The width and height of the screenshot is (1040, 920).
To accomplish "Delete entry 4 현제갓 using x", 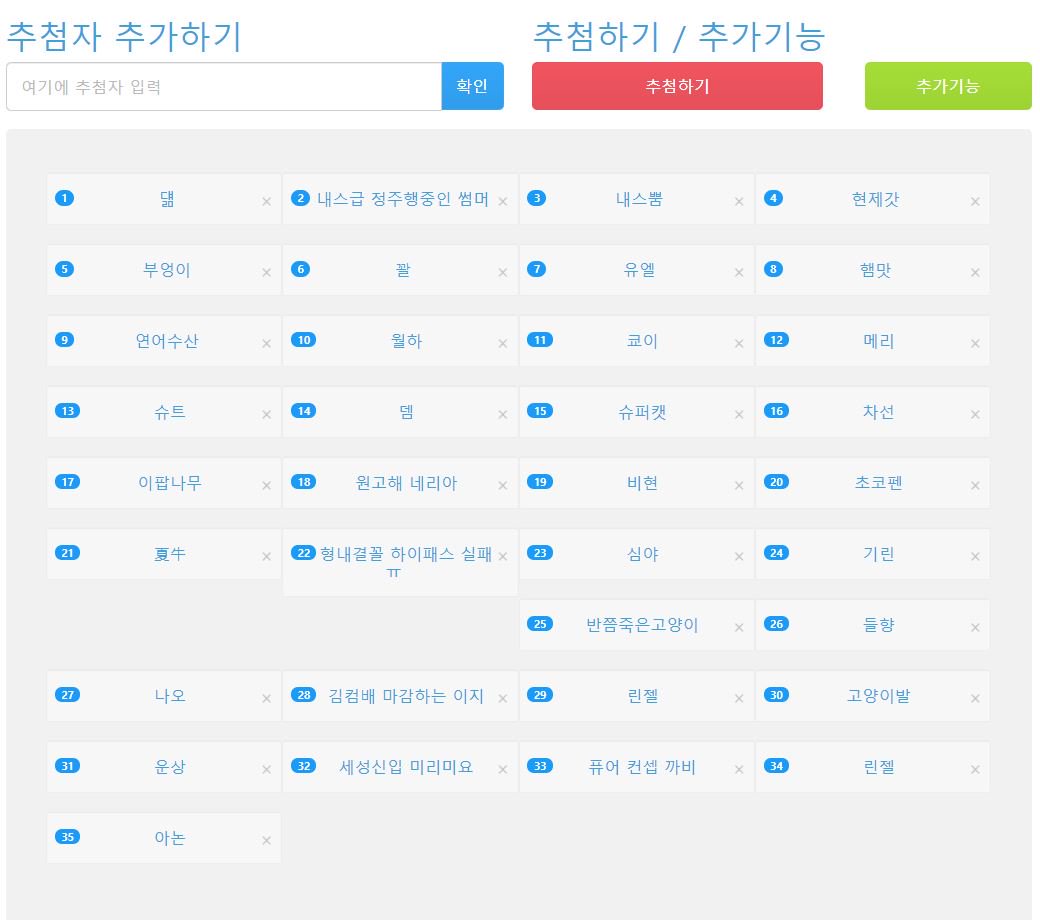I will click(x=975, y=202).
